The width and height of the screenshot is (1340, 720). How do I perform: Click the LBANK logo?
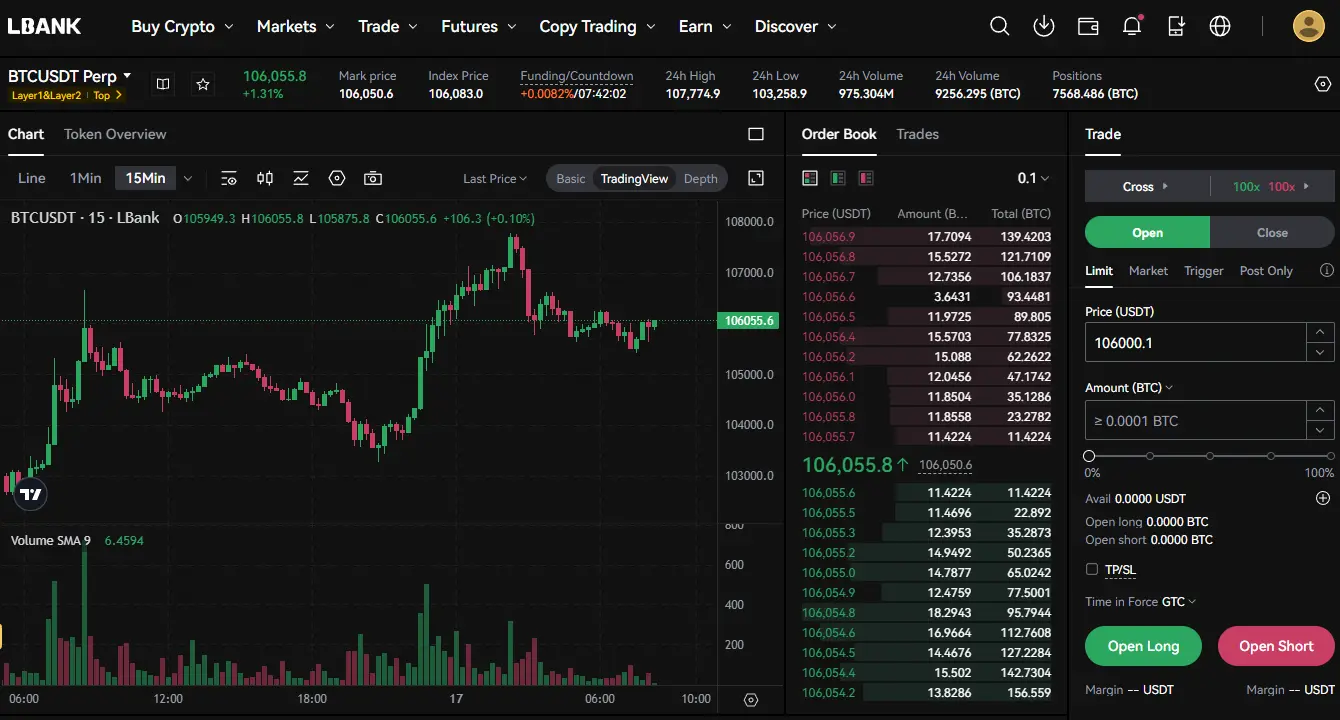tap(45, 27)
